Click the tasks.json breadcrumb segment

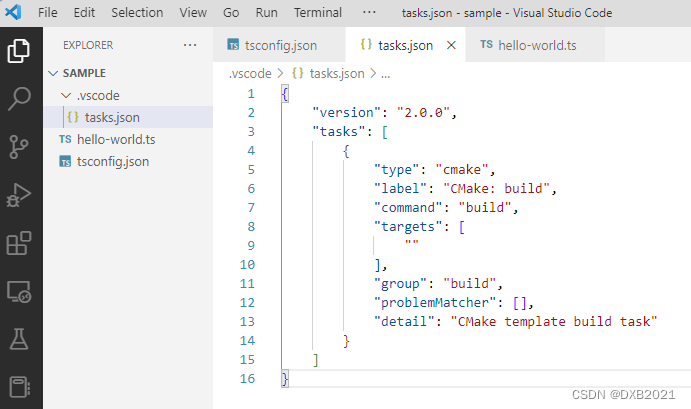[x=337, y=73]
